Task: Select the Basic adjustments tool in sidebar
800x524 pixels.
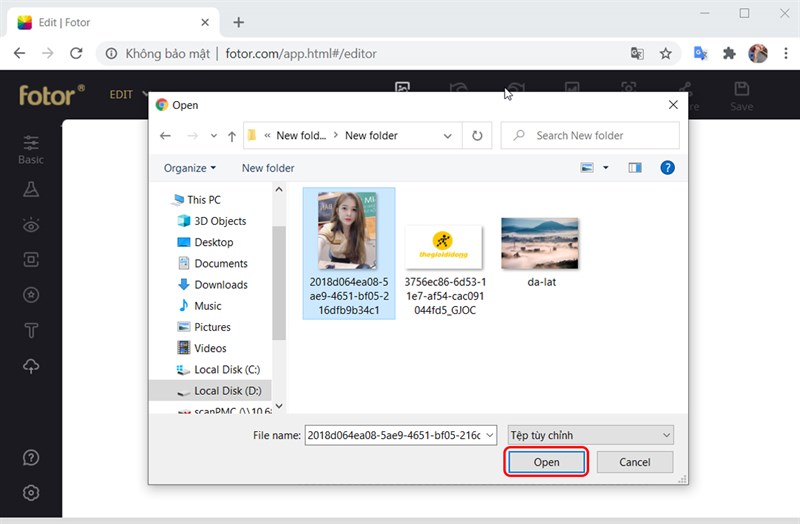Action: point(31,149)
